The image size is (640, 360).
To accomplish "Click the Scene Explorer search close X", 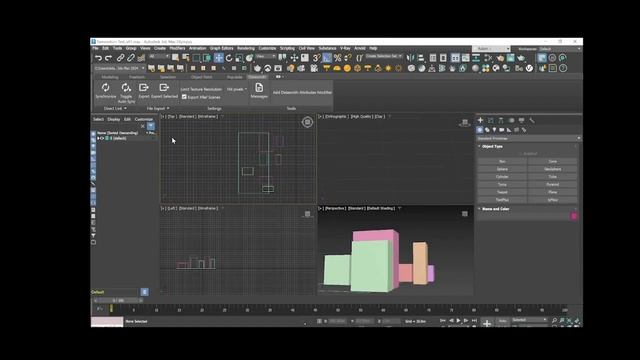I will pyautogui.click(x=142, y=126).
